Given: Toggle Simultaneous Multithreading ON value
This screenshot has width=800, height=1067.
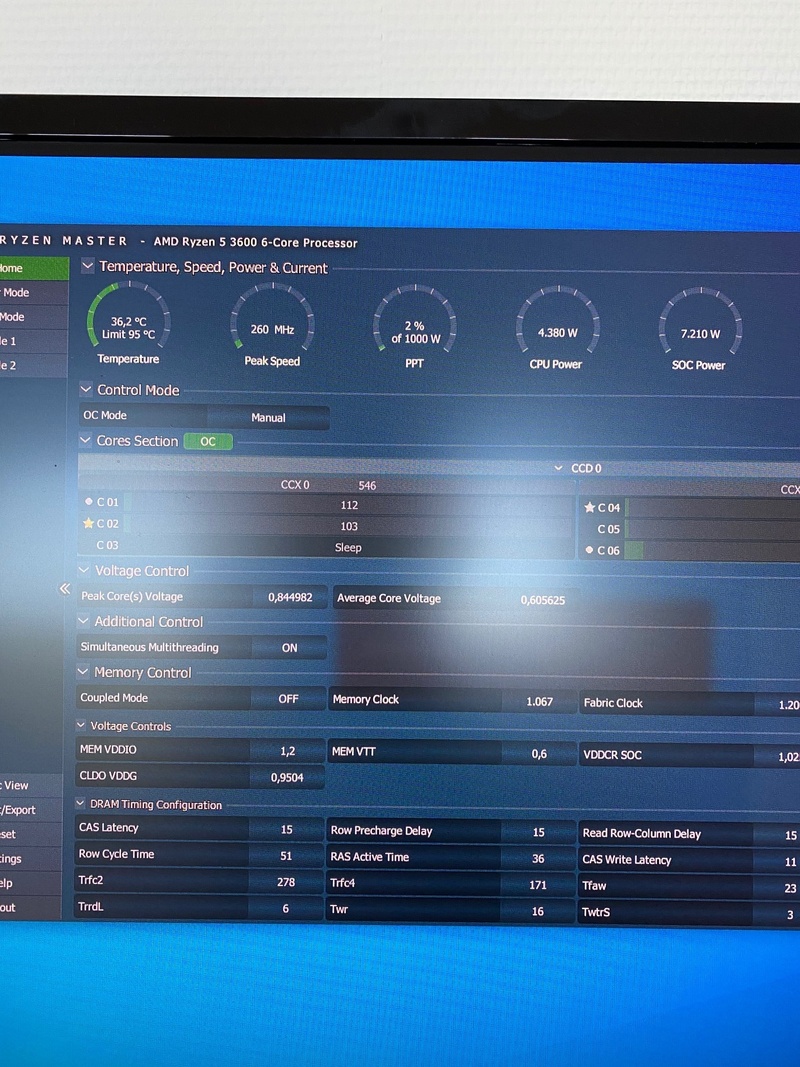Looking at the screenshot, I should (x=289, y=648).
